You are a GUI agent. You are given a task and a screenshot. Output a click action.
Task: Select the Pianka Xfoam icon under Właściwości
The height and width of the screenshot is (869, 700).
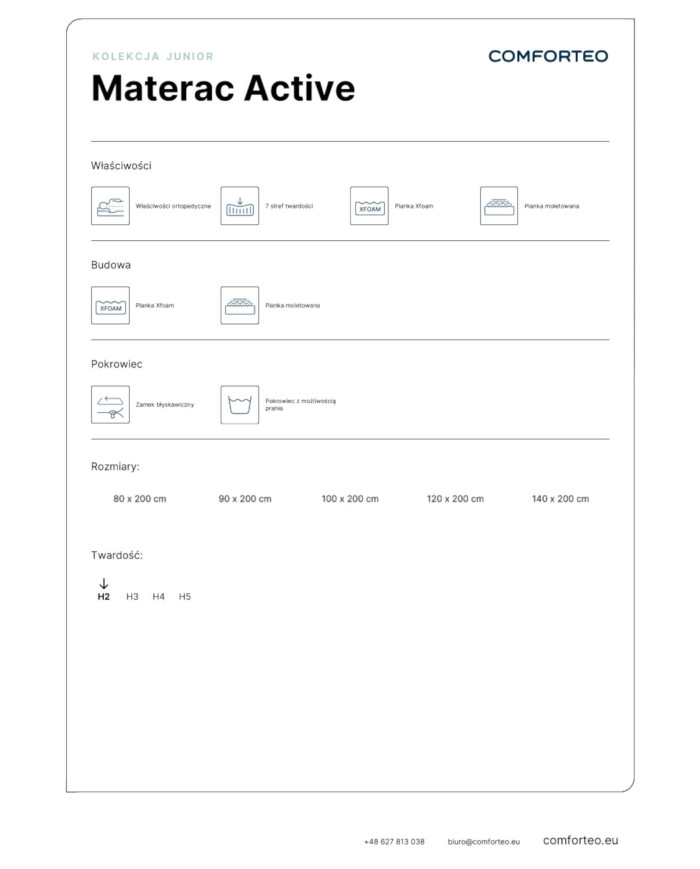(x=369, y=206)
